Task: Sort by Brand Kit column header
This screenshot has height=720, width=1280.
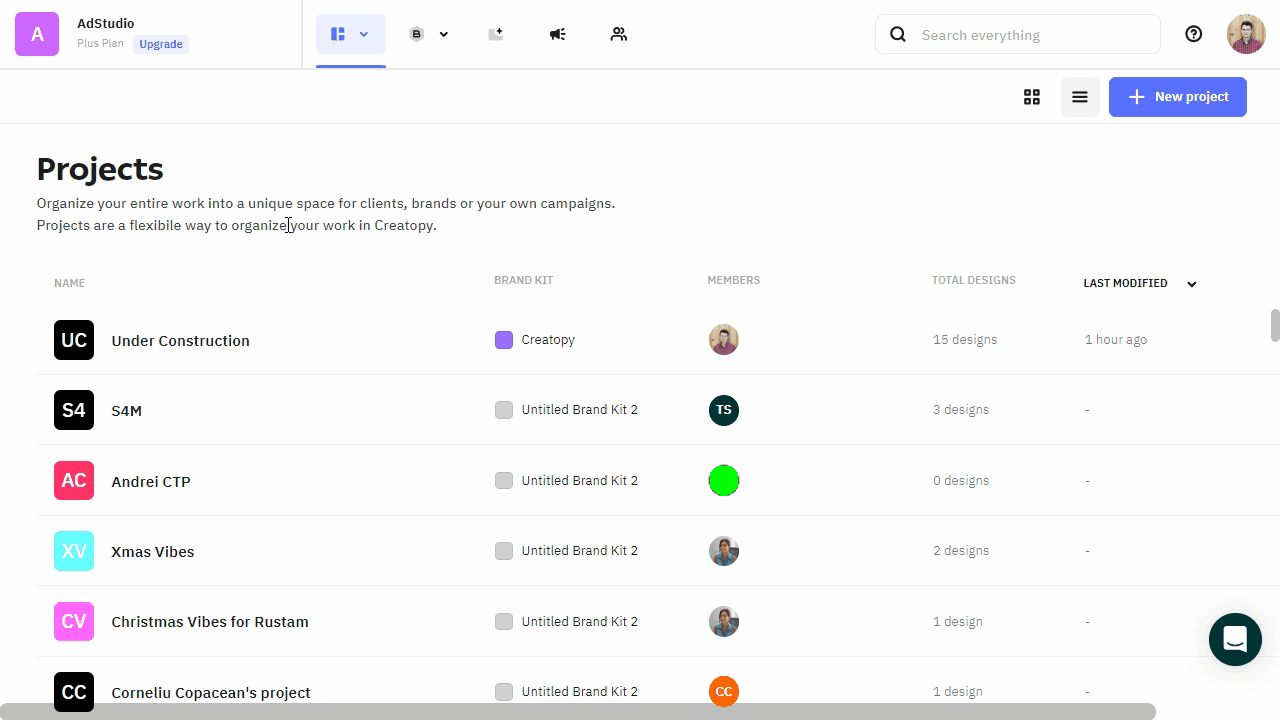Action: [523, 280]
